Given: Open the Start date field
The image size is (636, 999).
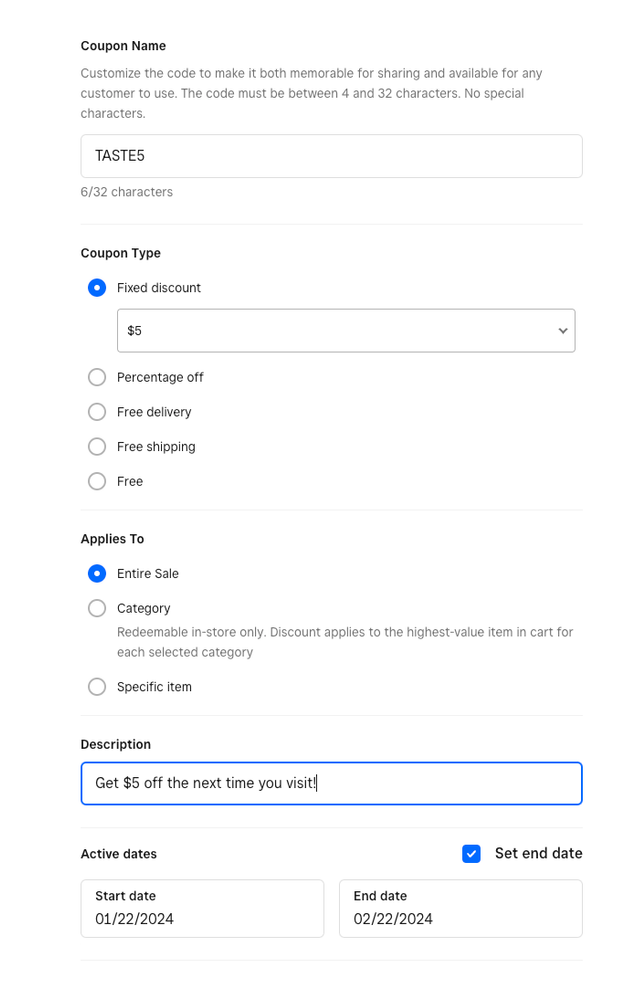Looking at the screenshot, I should click(202, 908).
